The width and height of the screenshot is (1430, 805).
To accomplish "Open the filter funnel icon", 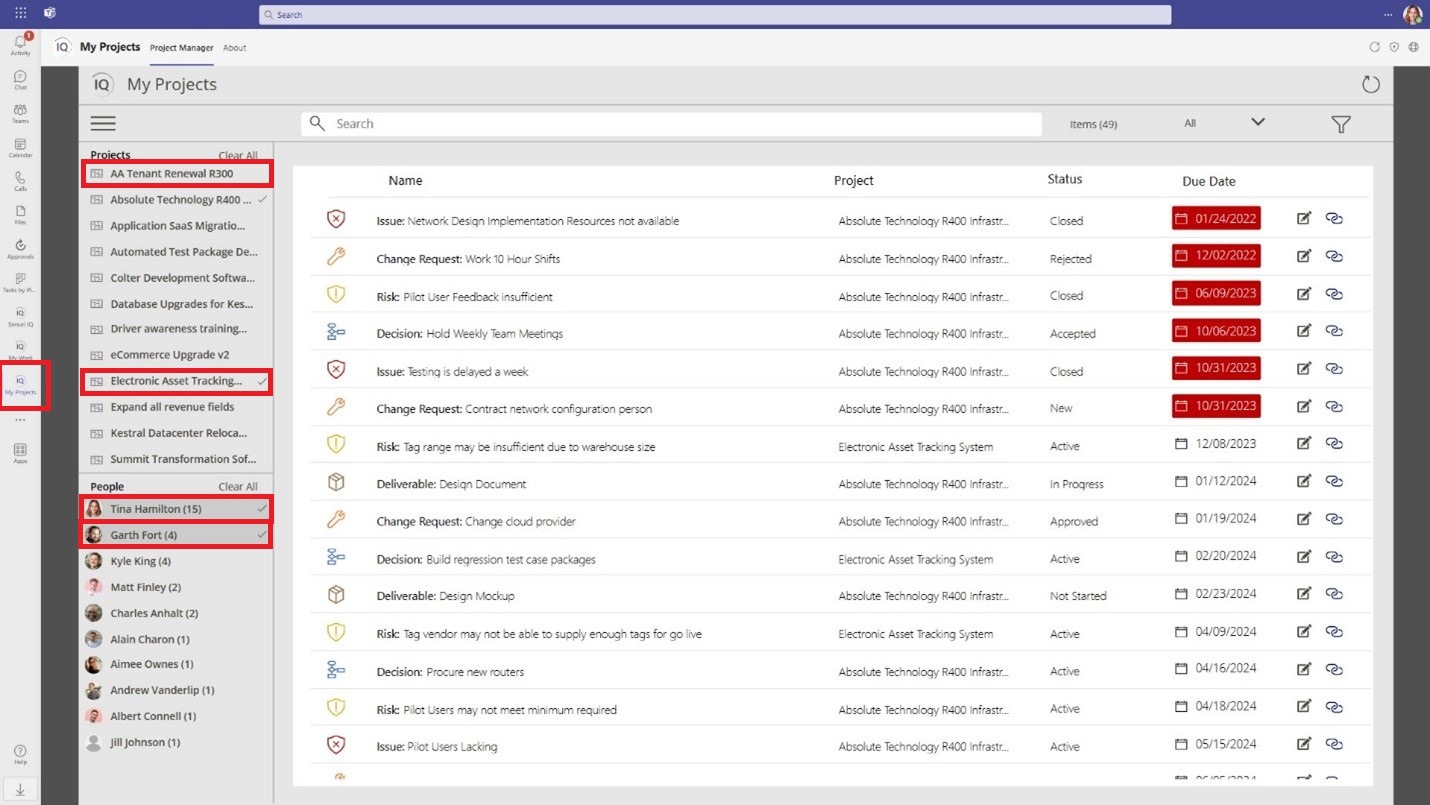I will click(1341, 124).
